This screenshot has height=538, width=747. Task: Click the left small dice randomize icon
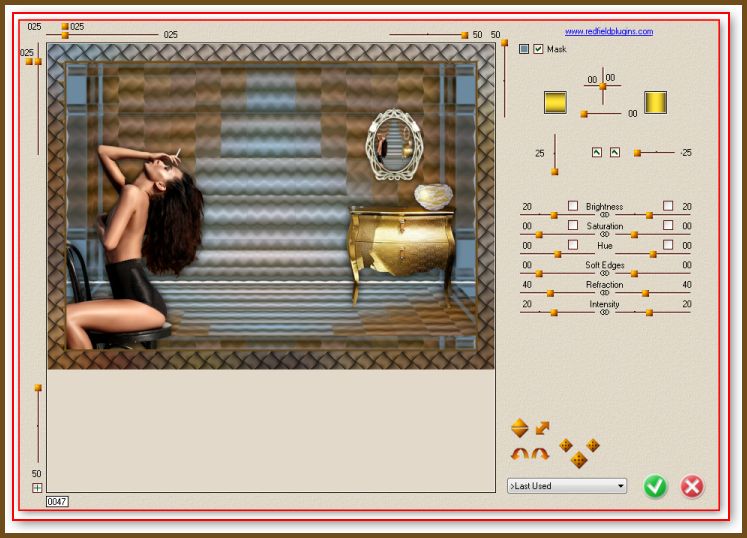[565, 445]
